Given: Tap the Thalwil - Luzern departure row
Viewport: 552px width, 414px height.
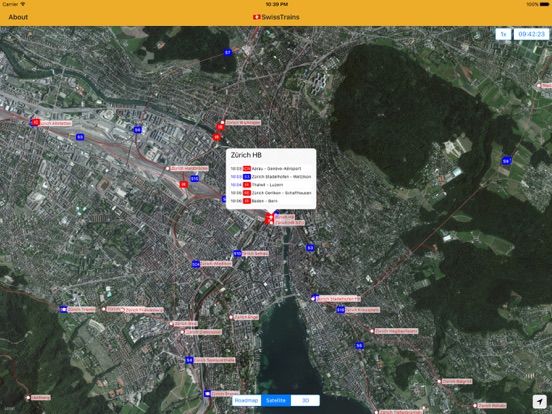Looking at the screenshot, I should 271,184.
